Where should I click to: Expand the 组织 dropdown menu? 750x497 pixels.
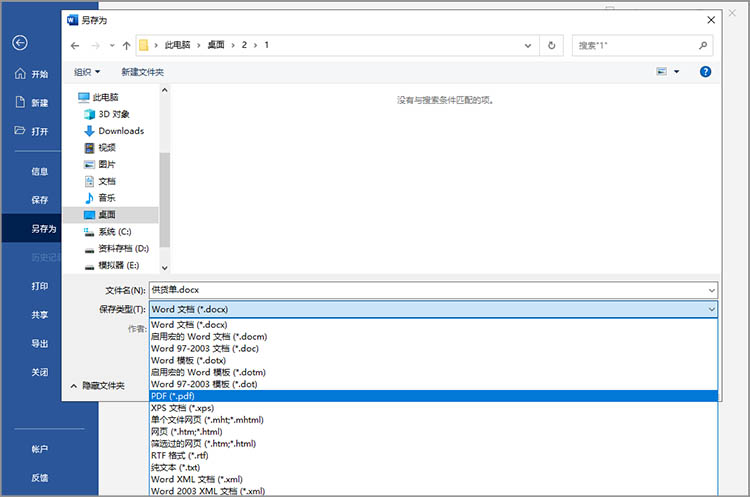click(87, 72)
